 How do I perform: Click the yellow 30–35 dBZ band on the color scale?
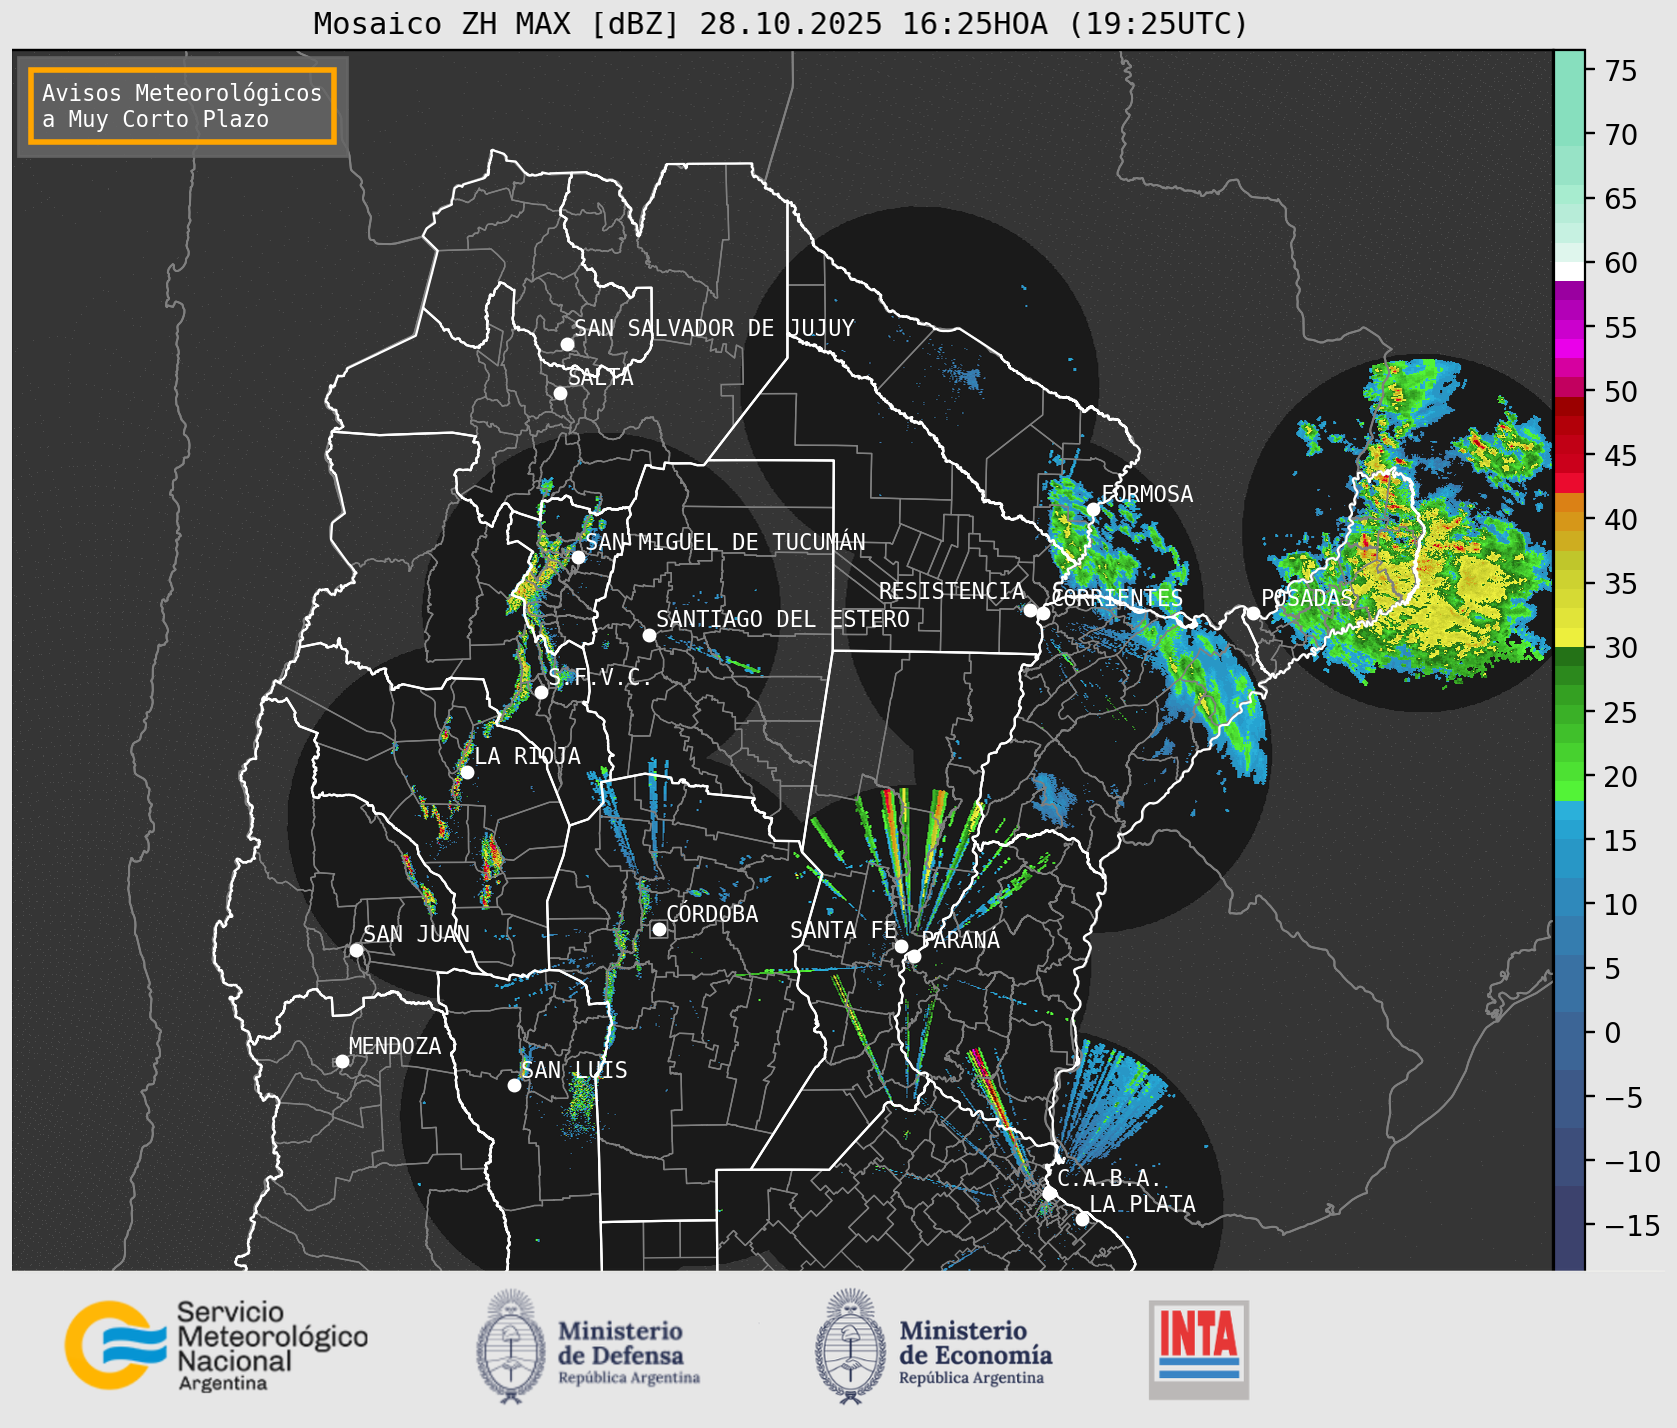[x=1569, y=615]
